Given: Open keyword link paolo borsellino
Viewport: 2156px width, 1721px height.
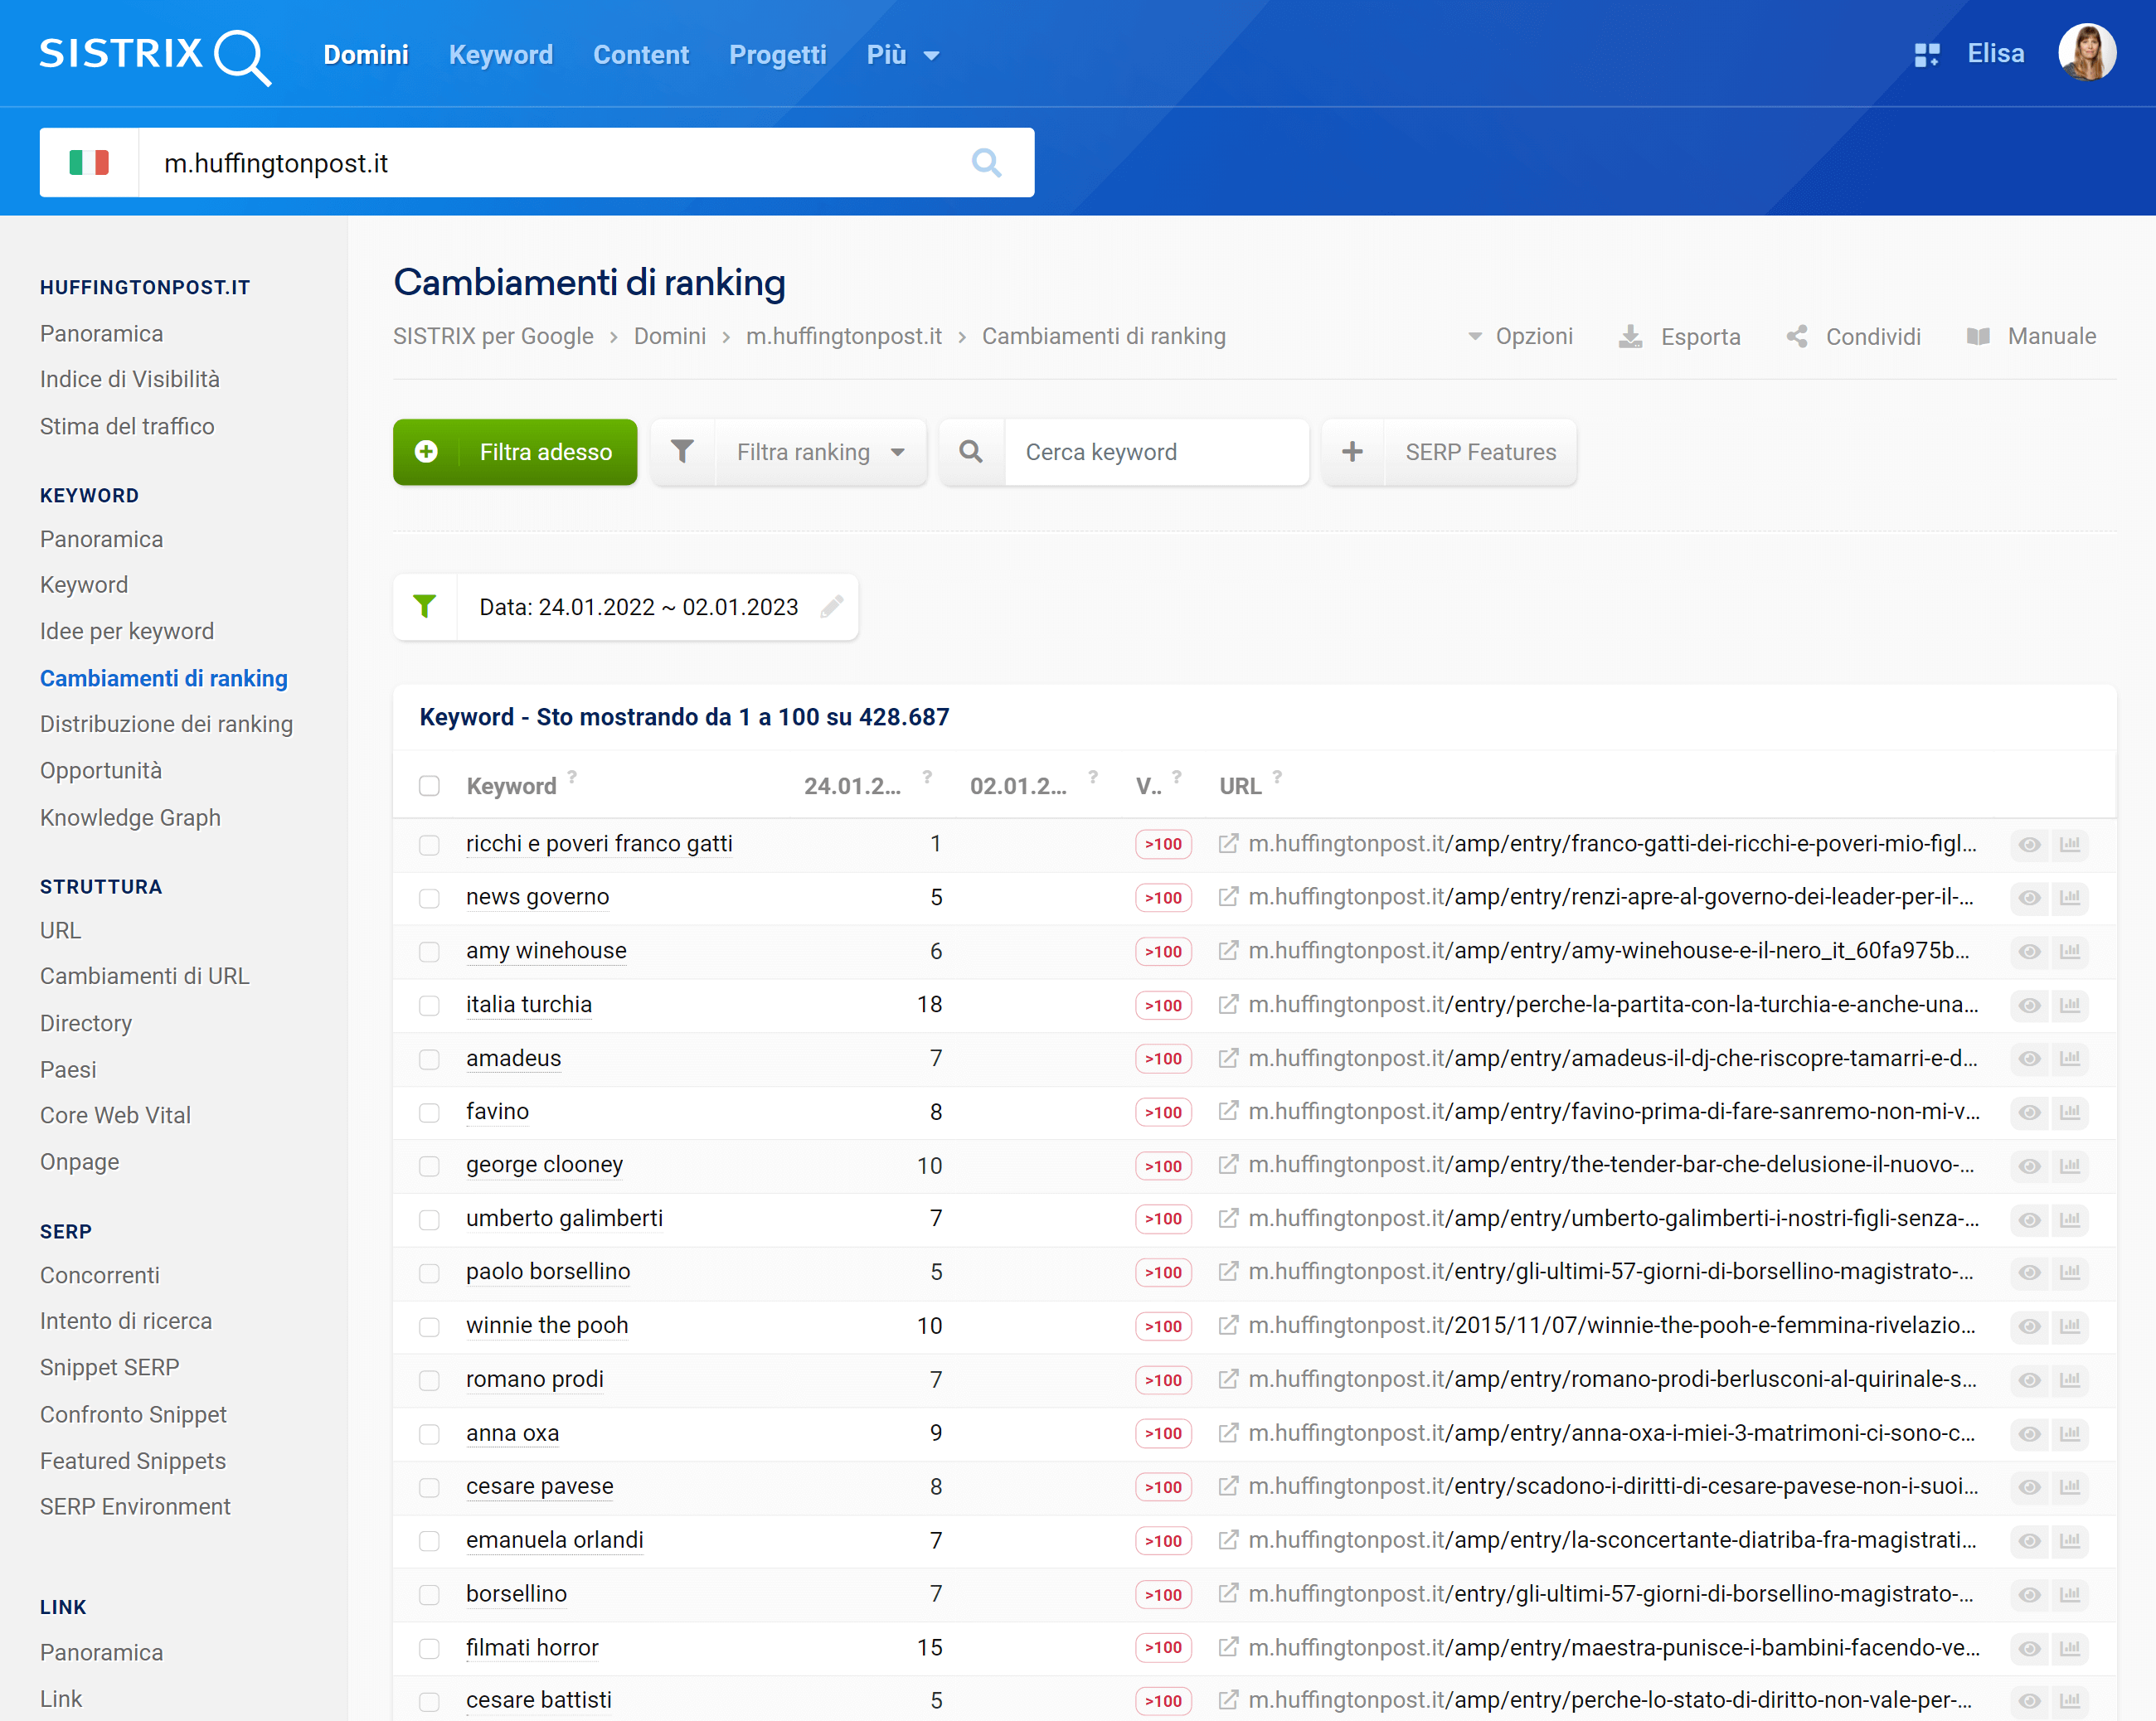Looking at the screenshot, I should pyautogui.click(x=548, y=1271).
